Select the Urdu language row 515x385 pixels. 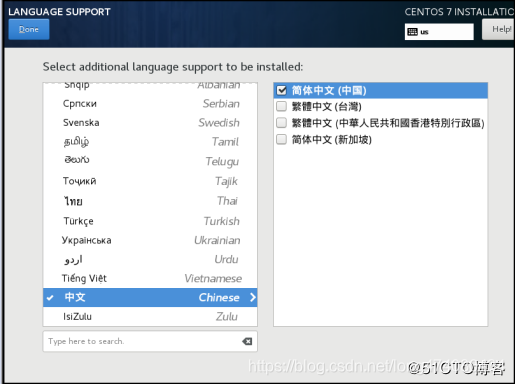[x=150, y=259]
